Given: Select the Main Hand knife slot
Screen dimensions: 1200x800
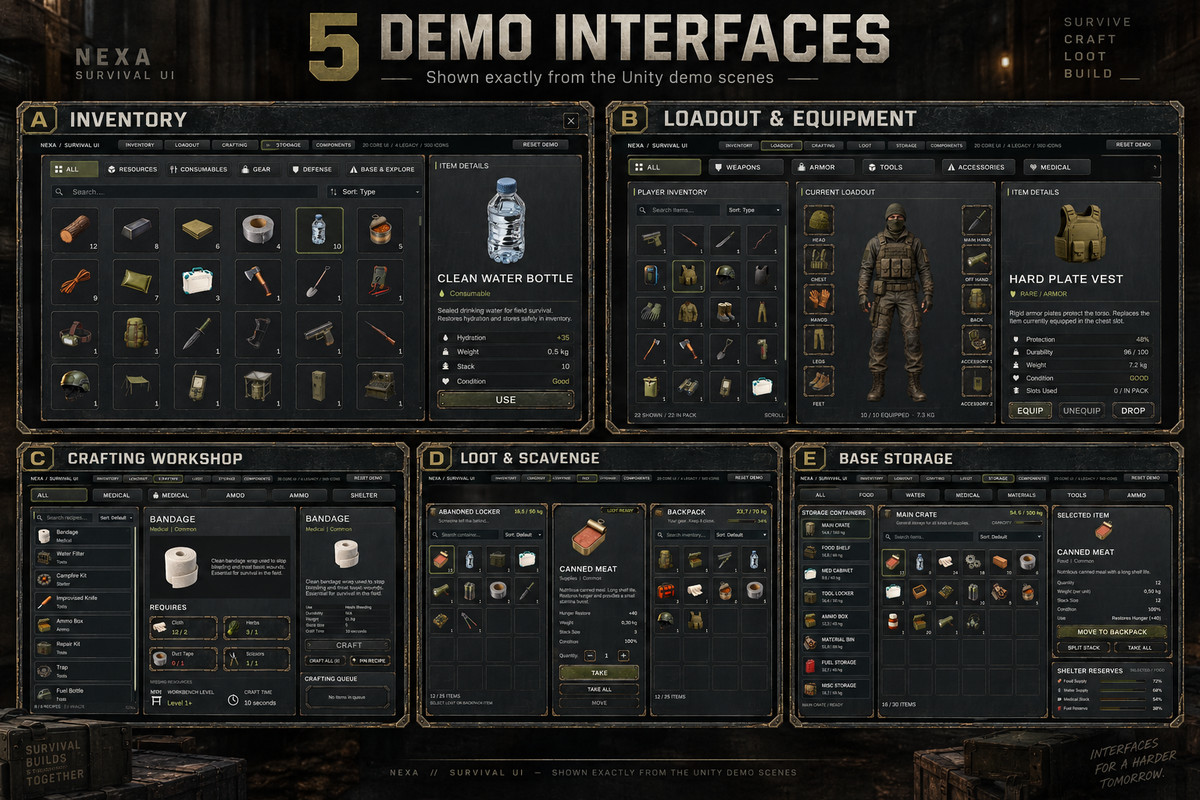Looking at the screenshot, I should (x=977, y=220).
